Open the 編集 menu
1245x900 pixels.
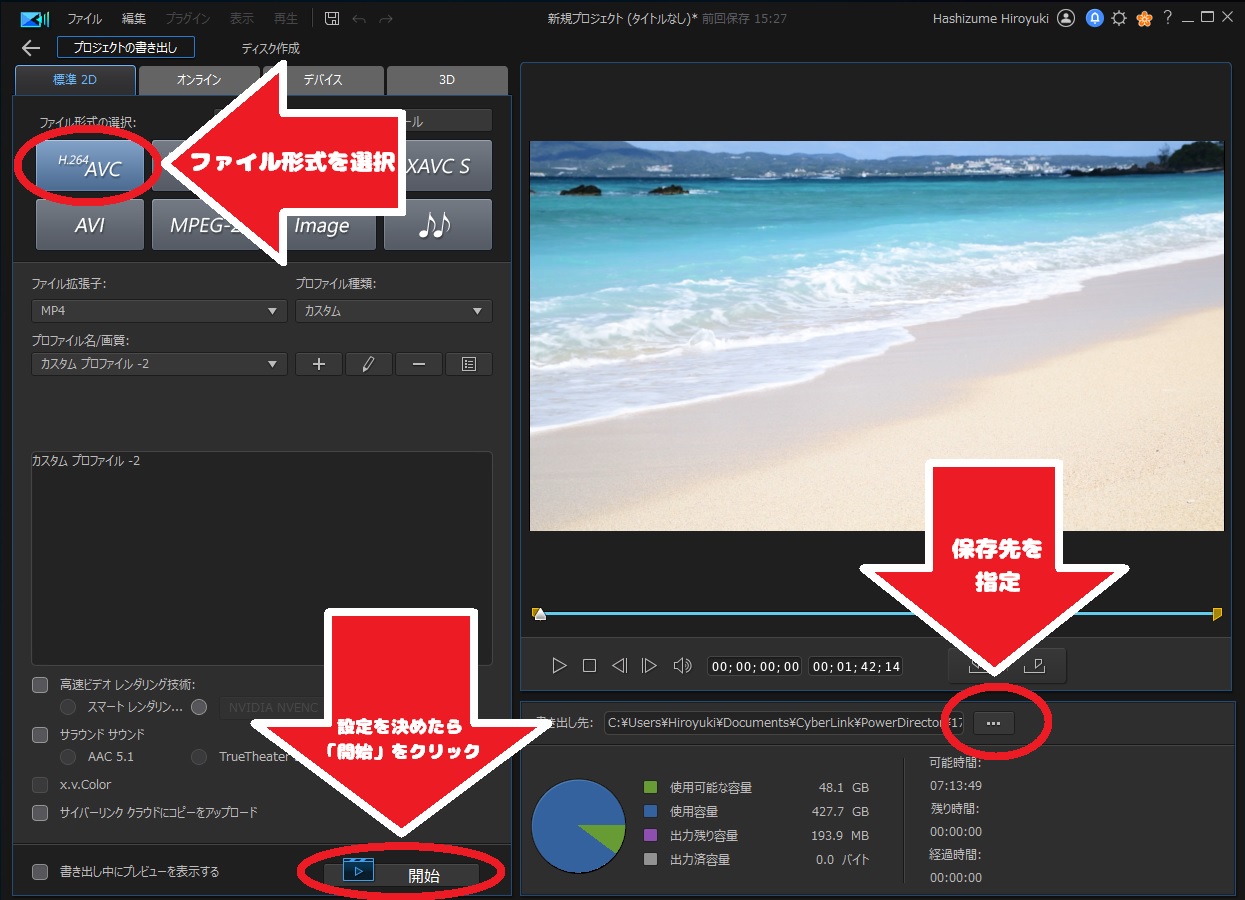[133, 19]
